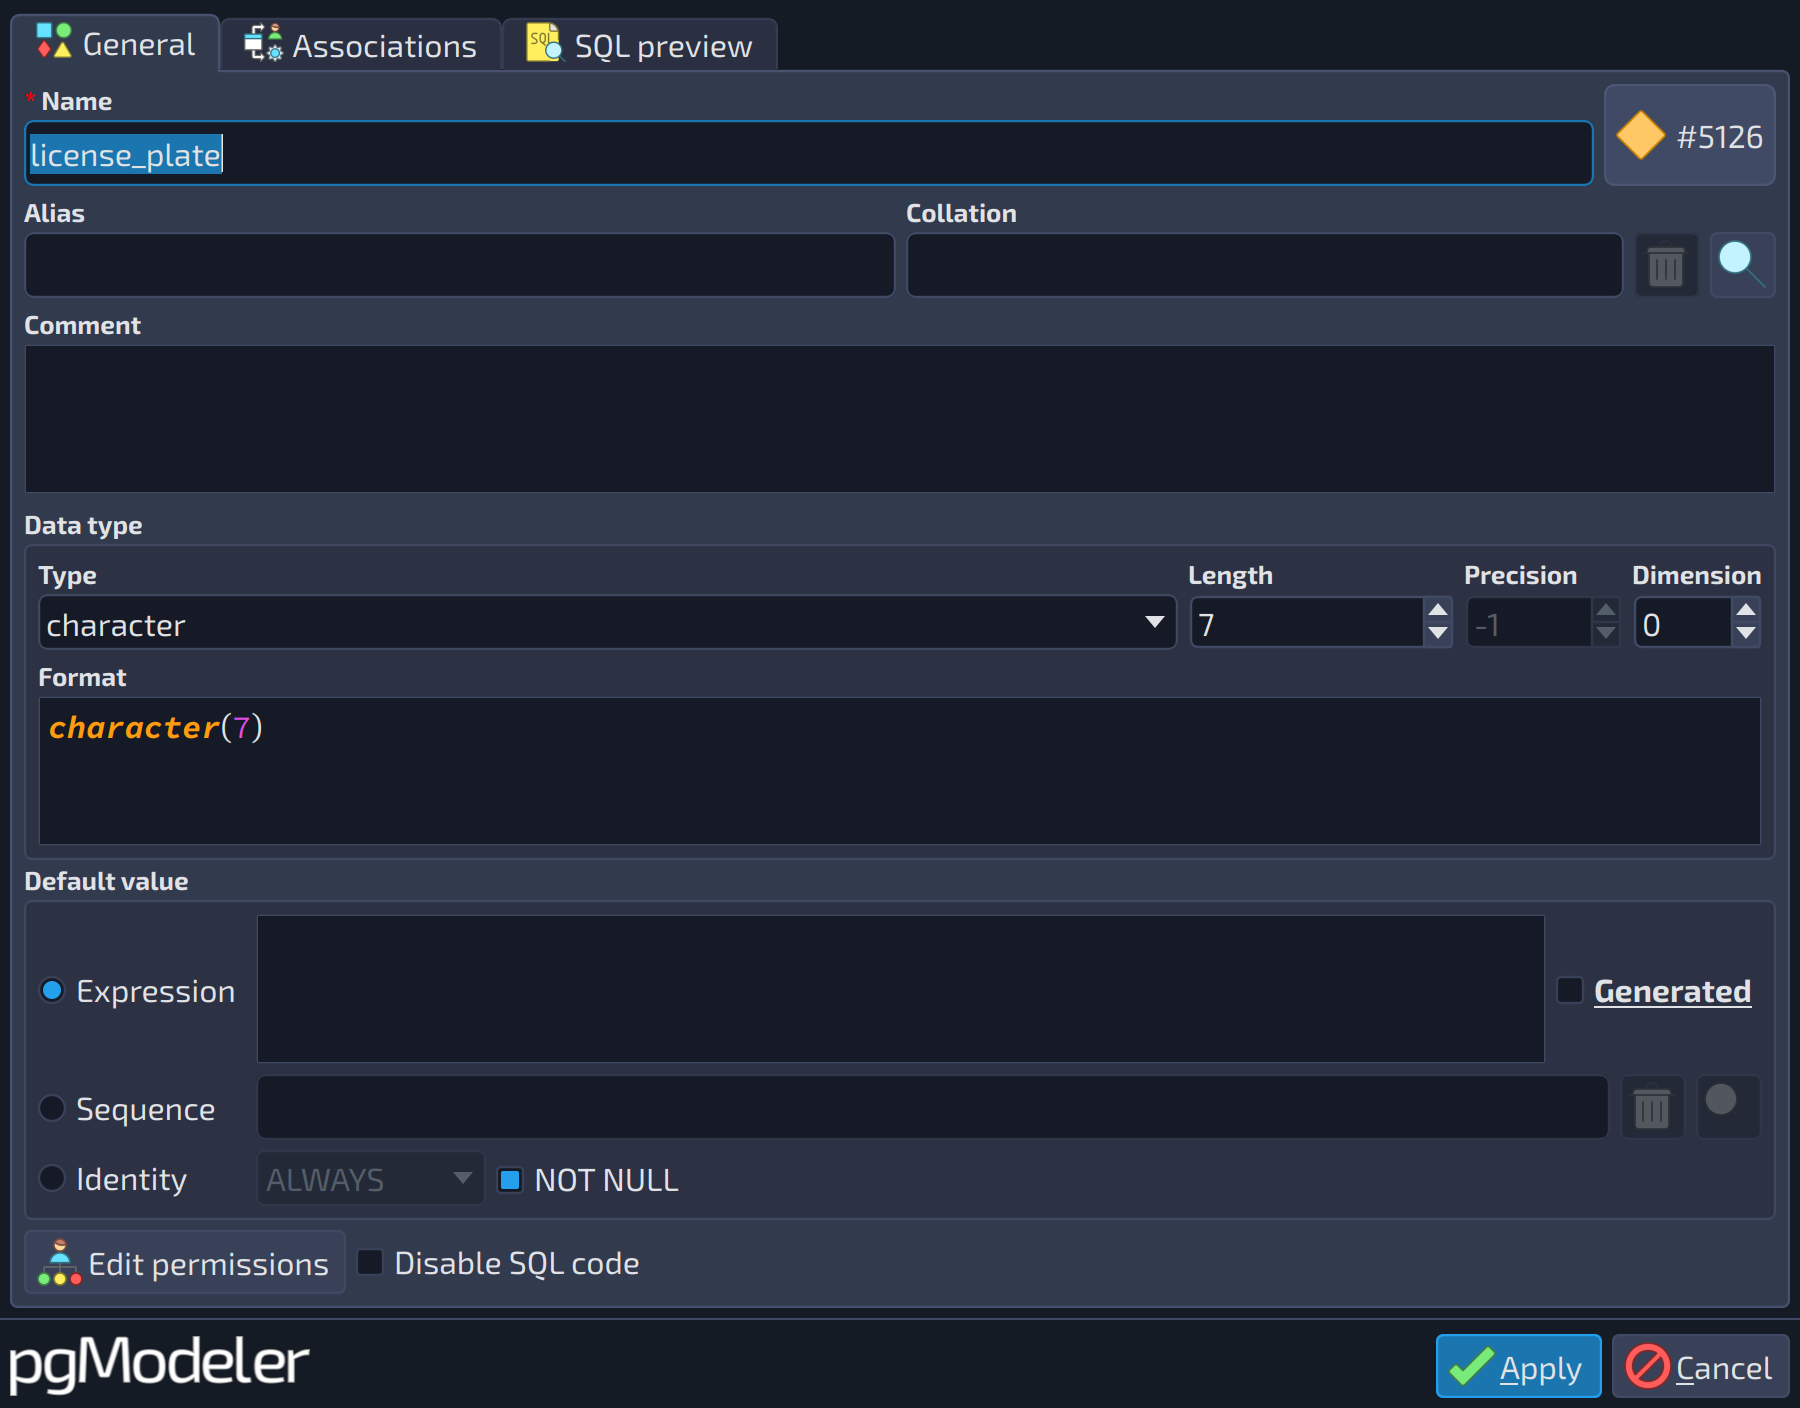Click the orange diamond ID #5126 icon
This screenshot has width=1800, height=1408.
tap(1641, 135)
